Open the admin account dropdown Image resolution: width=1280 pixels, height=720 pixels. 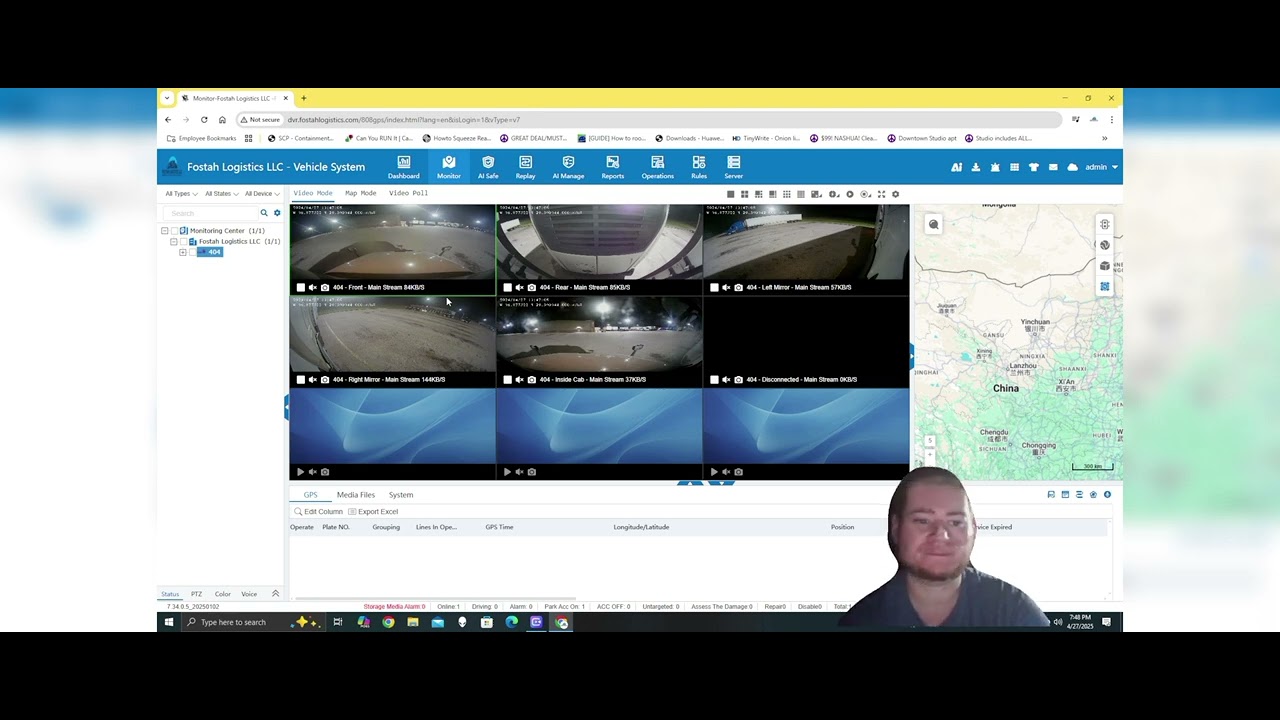[x=1102, y=167]
